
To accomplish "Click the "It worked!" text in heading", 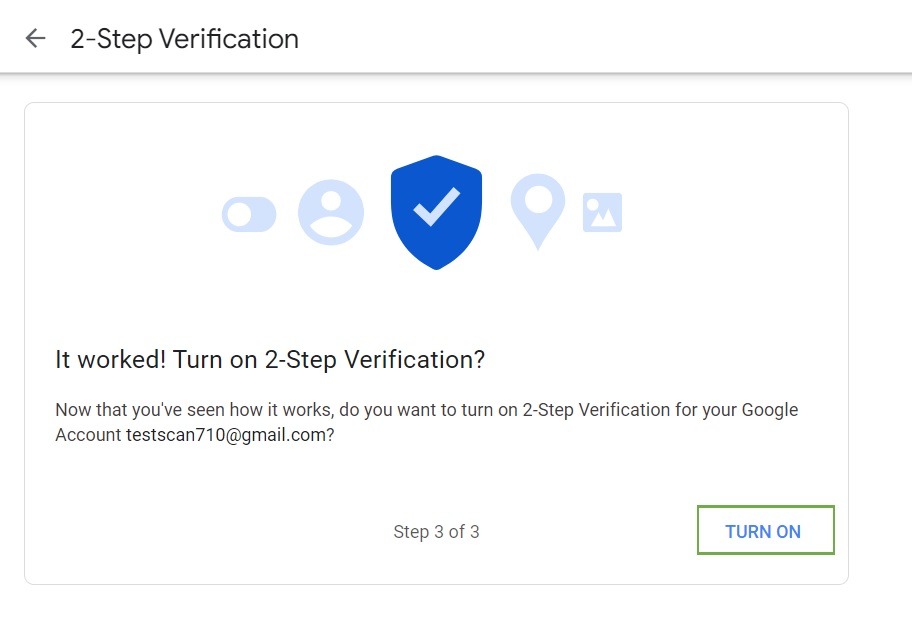I will 110,360.
